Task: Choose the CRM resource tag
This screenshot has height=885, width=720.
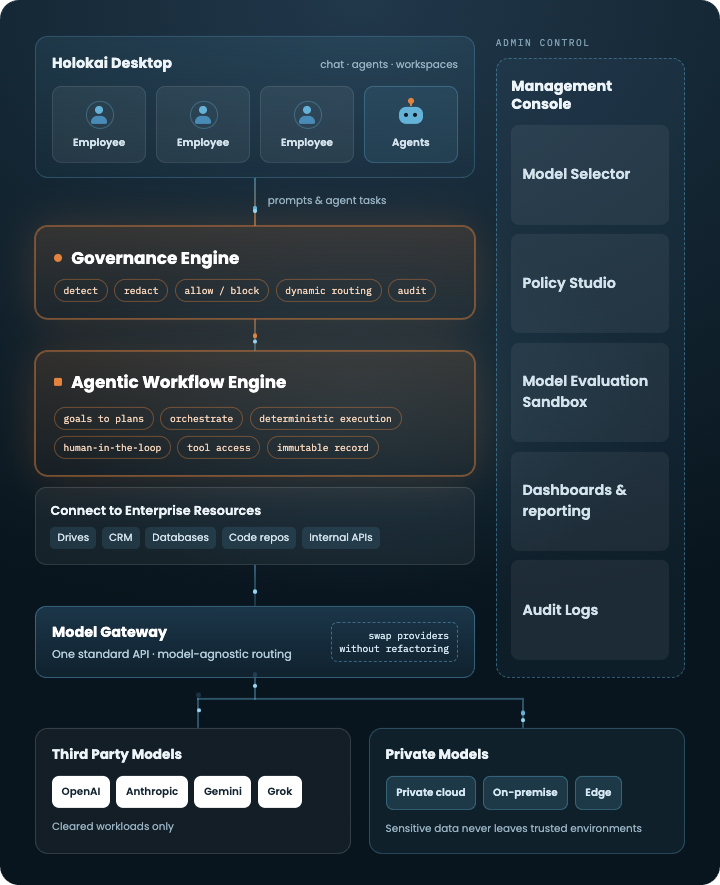Action: [x=121, y=537]
